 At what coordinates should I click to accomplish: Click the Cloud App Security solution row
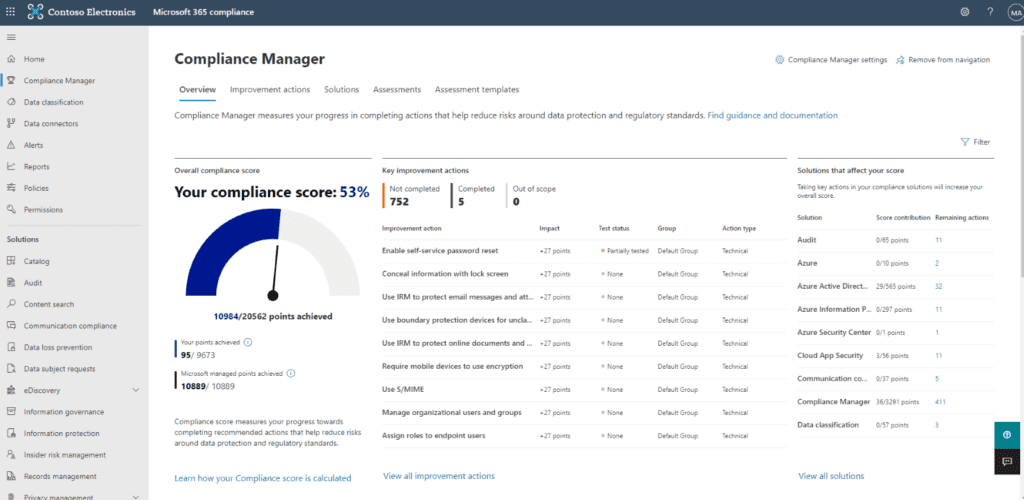[896, 356]
